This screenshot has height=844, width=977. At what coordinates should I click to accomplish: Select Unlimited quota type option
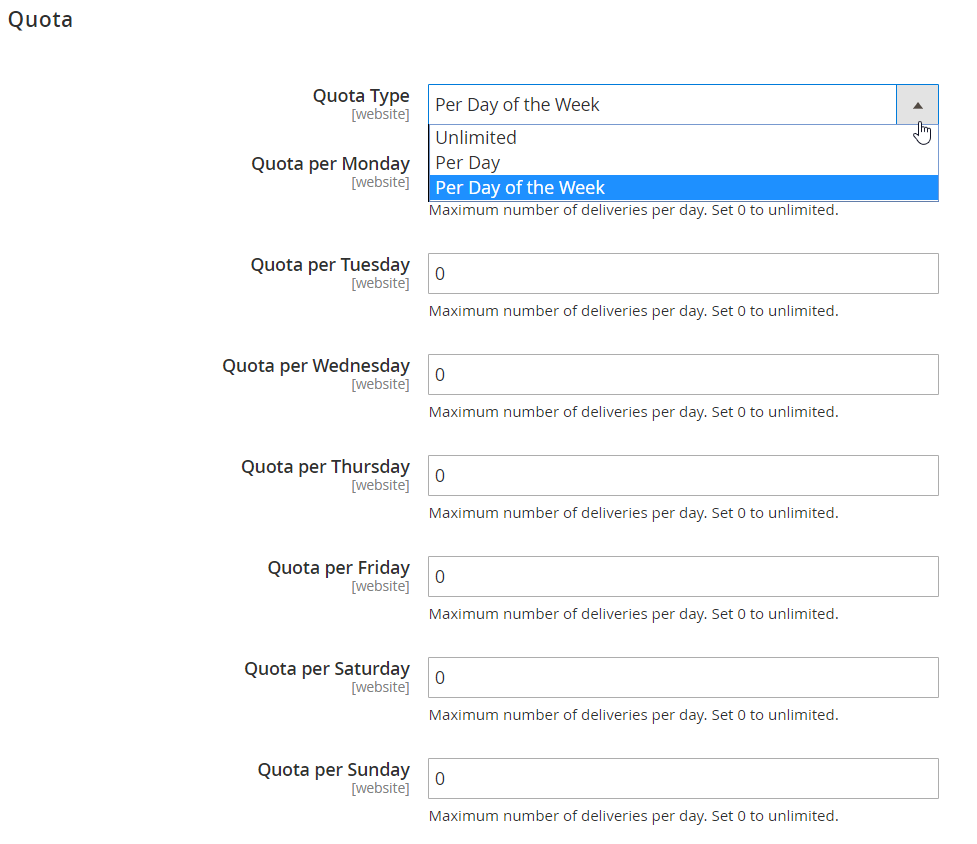click(x=684, y=138)
